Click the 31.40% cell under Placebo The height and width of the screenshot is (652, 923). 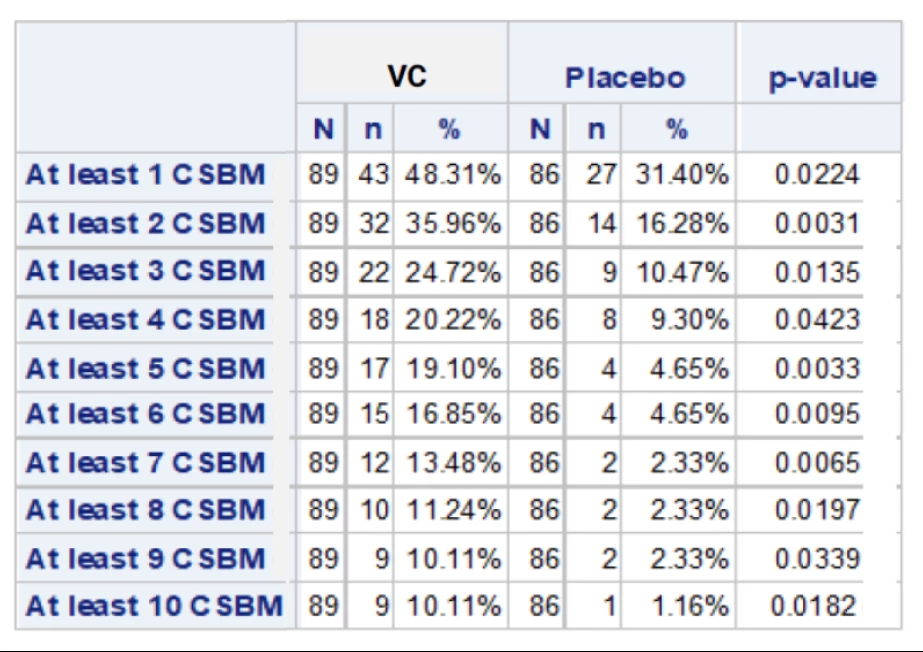(x=682, y=175)
